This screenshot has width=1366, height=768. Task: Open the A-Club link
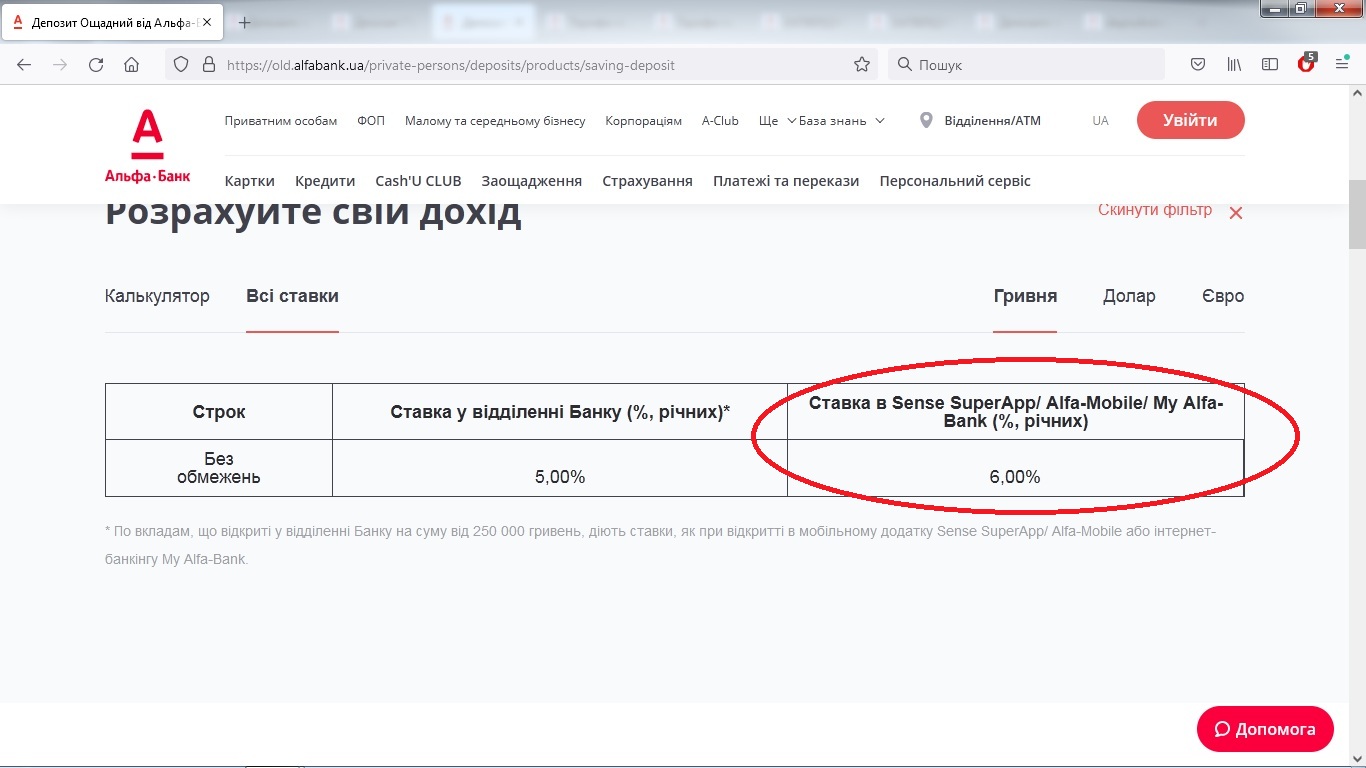(720, 121)
